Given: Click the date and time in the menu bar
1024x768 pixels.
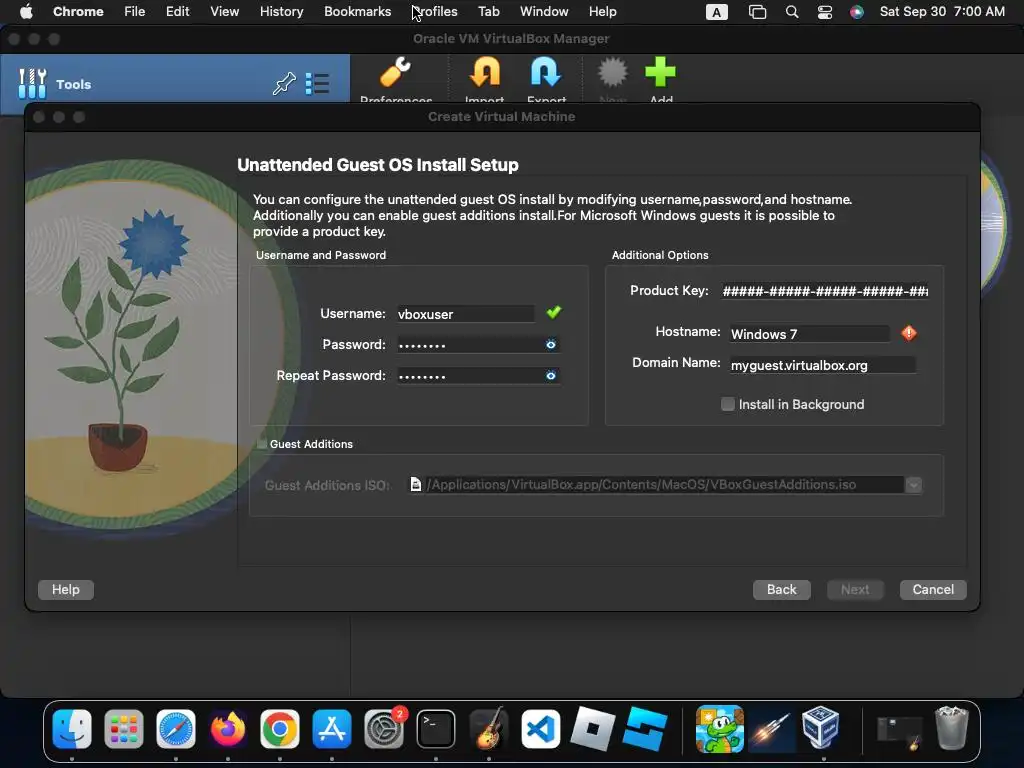Looking at the screenshot, I should pyautogui.click(x=942, y=12).
